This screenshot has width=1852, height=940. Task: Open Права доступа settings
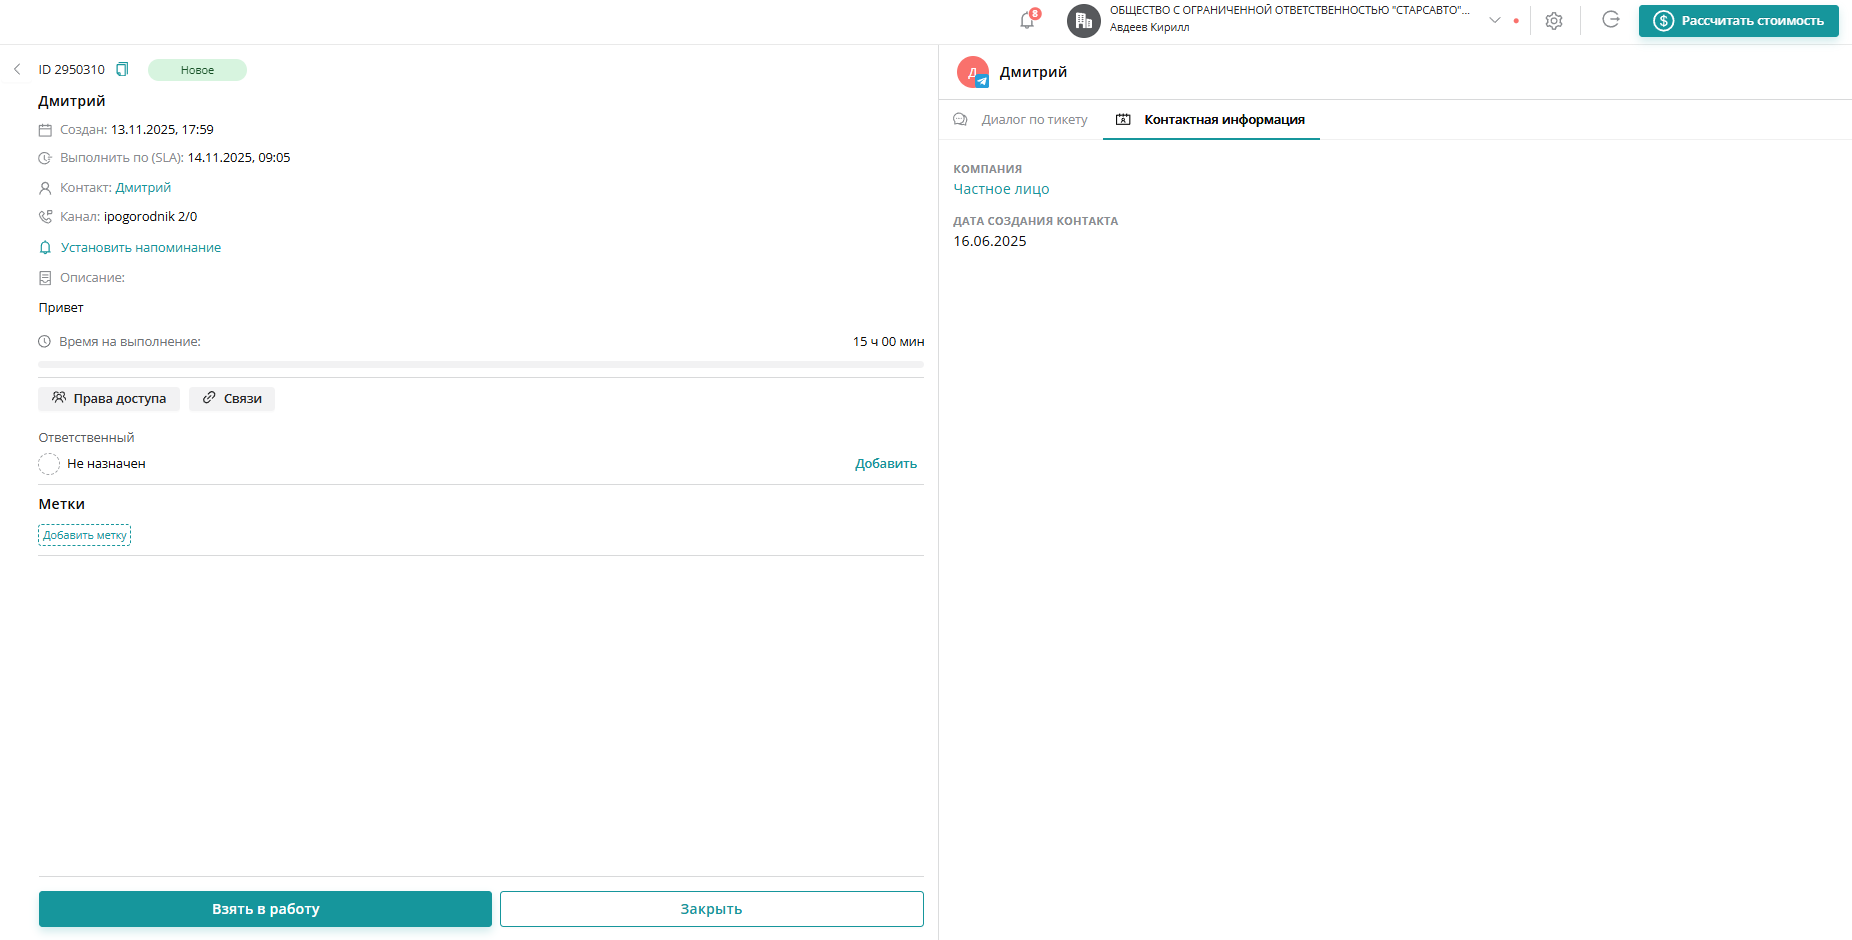pos(109,399)
